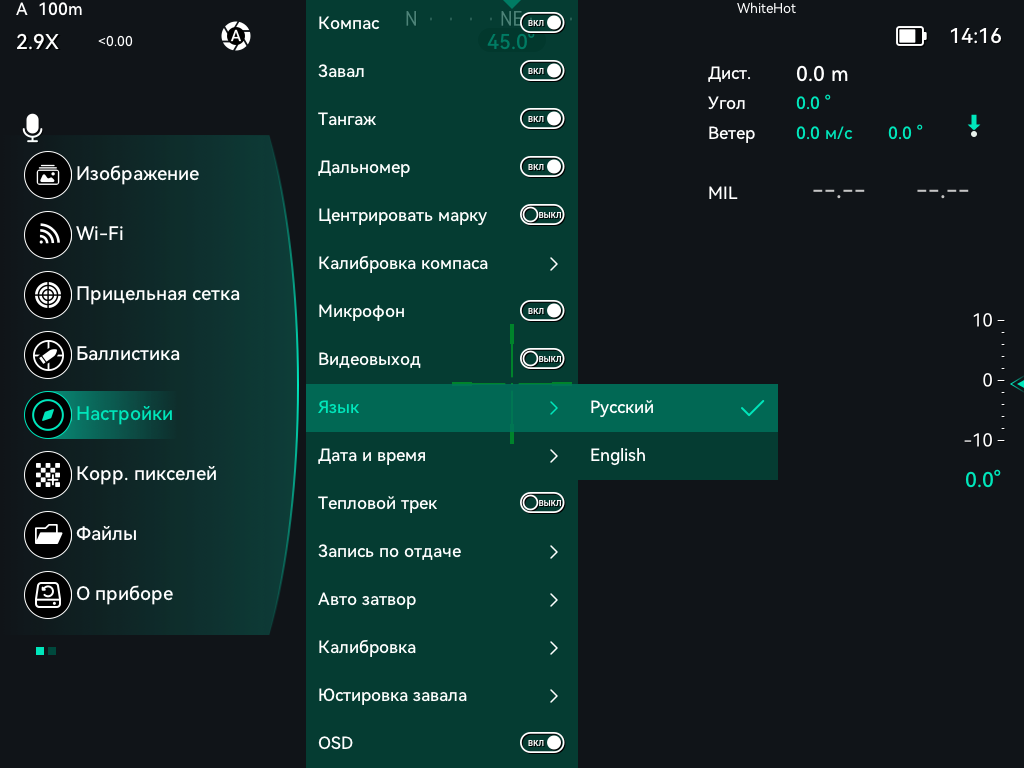The width and height of the screenshot is (1024, 768).
Task: Open the Баллистика ballistics icon
Action: pyautogui.click(x=48, y=355)
